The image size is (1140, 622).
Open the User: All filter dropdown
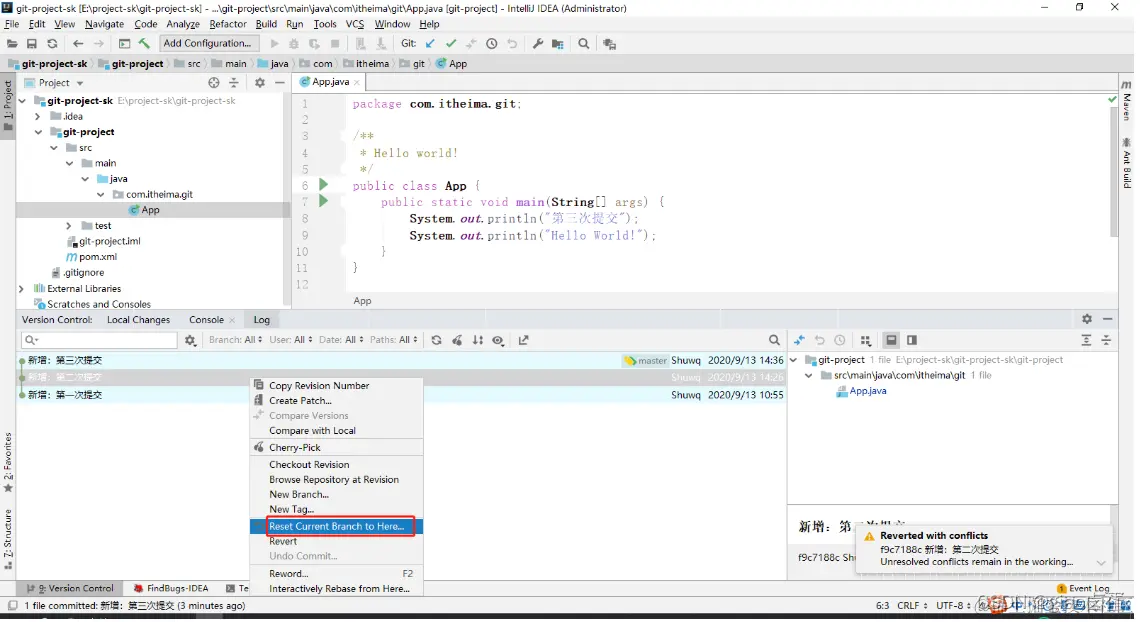click(291, 340)
